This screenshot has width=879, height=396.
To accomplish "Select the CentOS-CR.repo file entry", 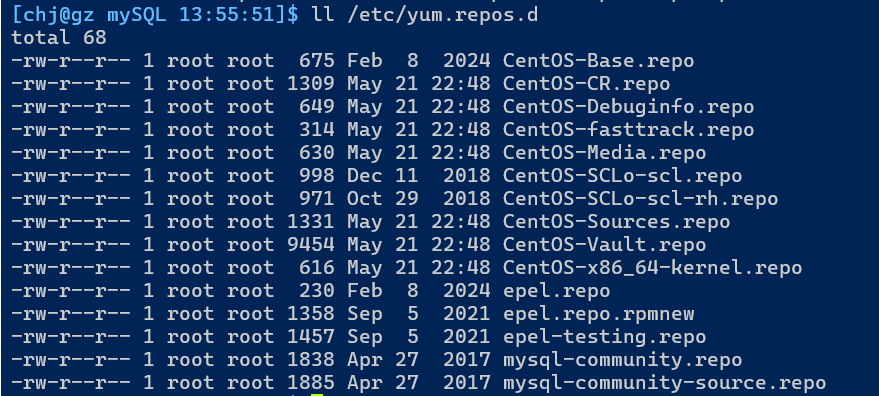I will tap(586, 84).
